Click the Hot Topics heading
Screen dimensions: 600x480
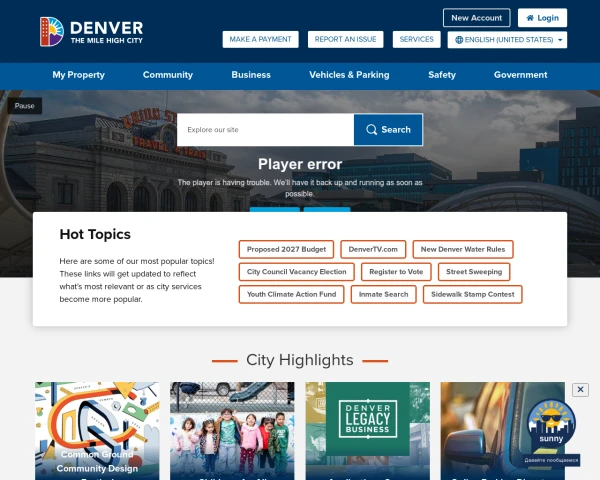(95, 234)
